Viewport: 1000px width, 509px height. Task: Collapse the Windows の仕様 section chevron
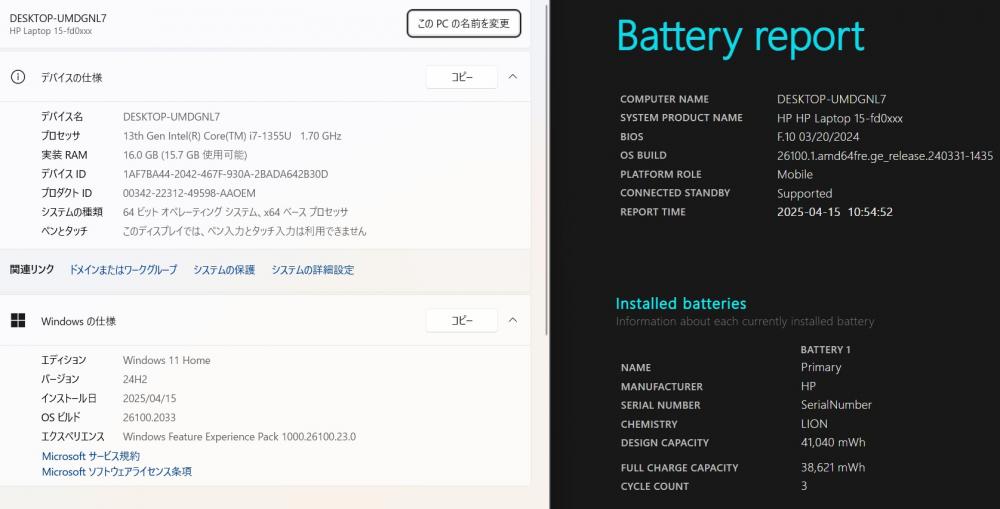point(513,320)
